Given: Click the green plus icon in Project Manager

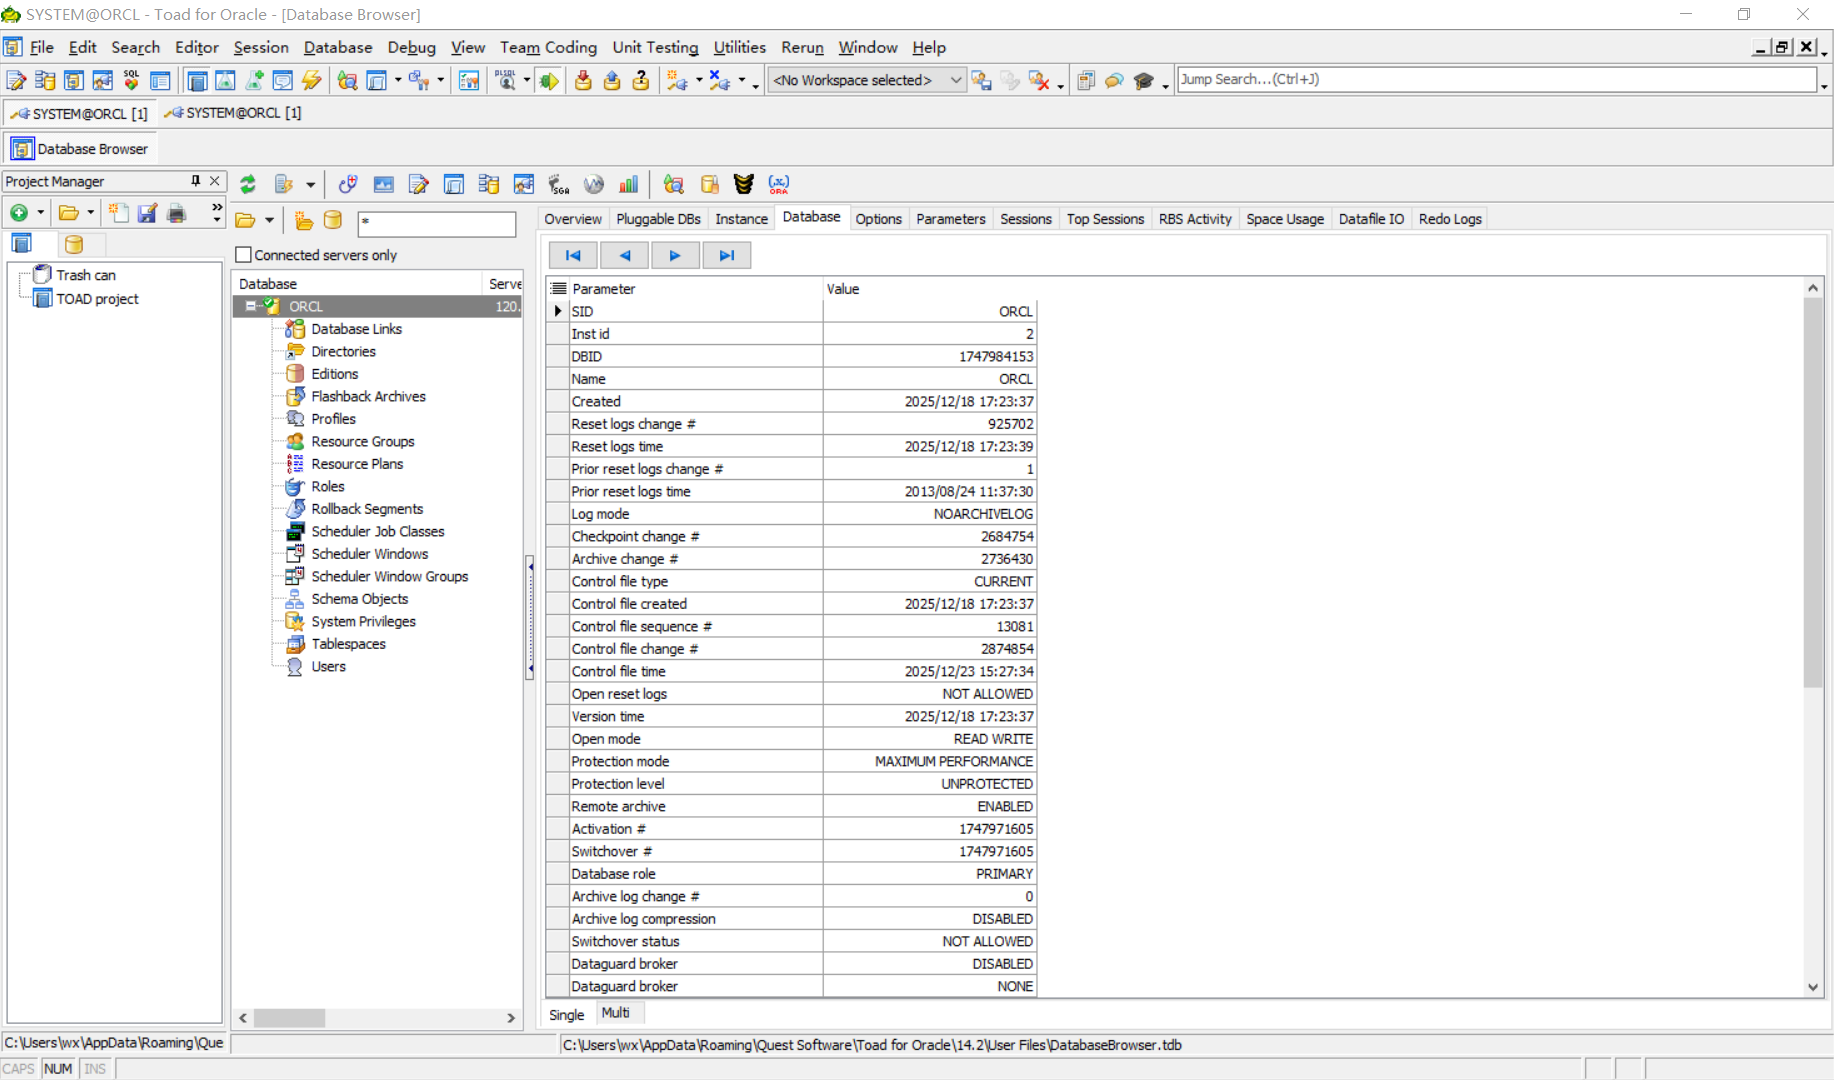Looking at the screenshot, I should pyautogui.click(x=19, y=213).
